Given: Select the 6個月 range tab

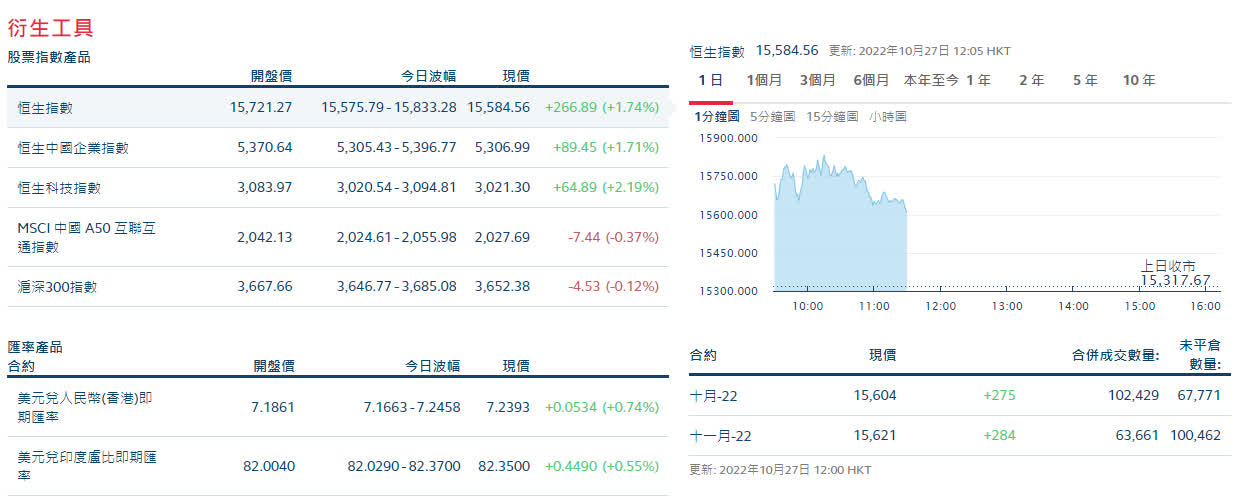Looking at the screenshot, I should coord(871,81).
